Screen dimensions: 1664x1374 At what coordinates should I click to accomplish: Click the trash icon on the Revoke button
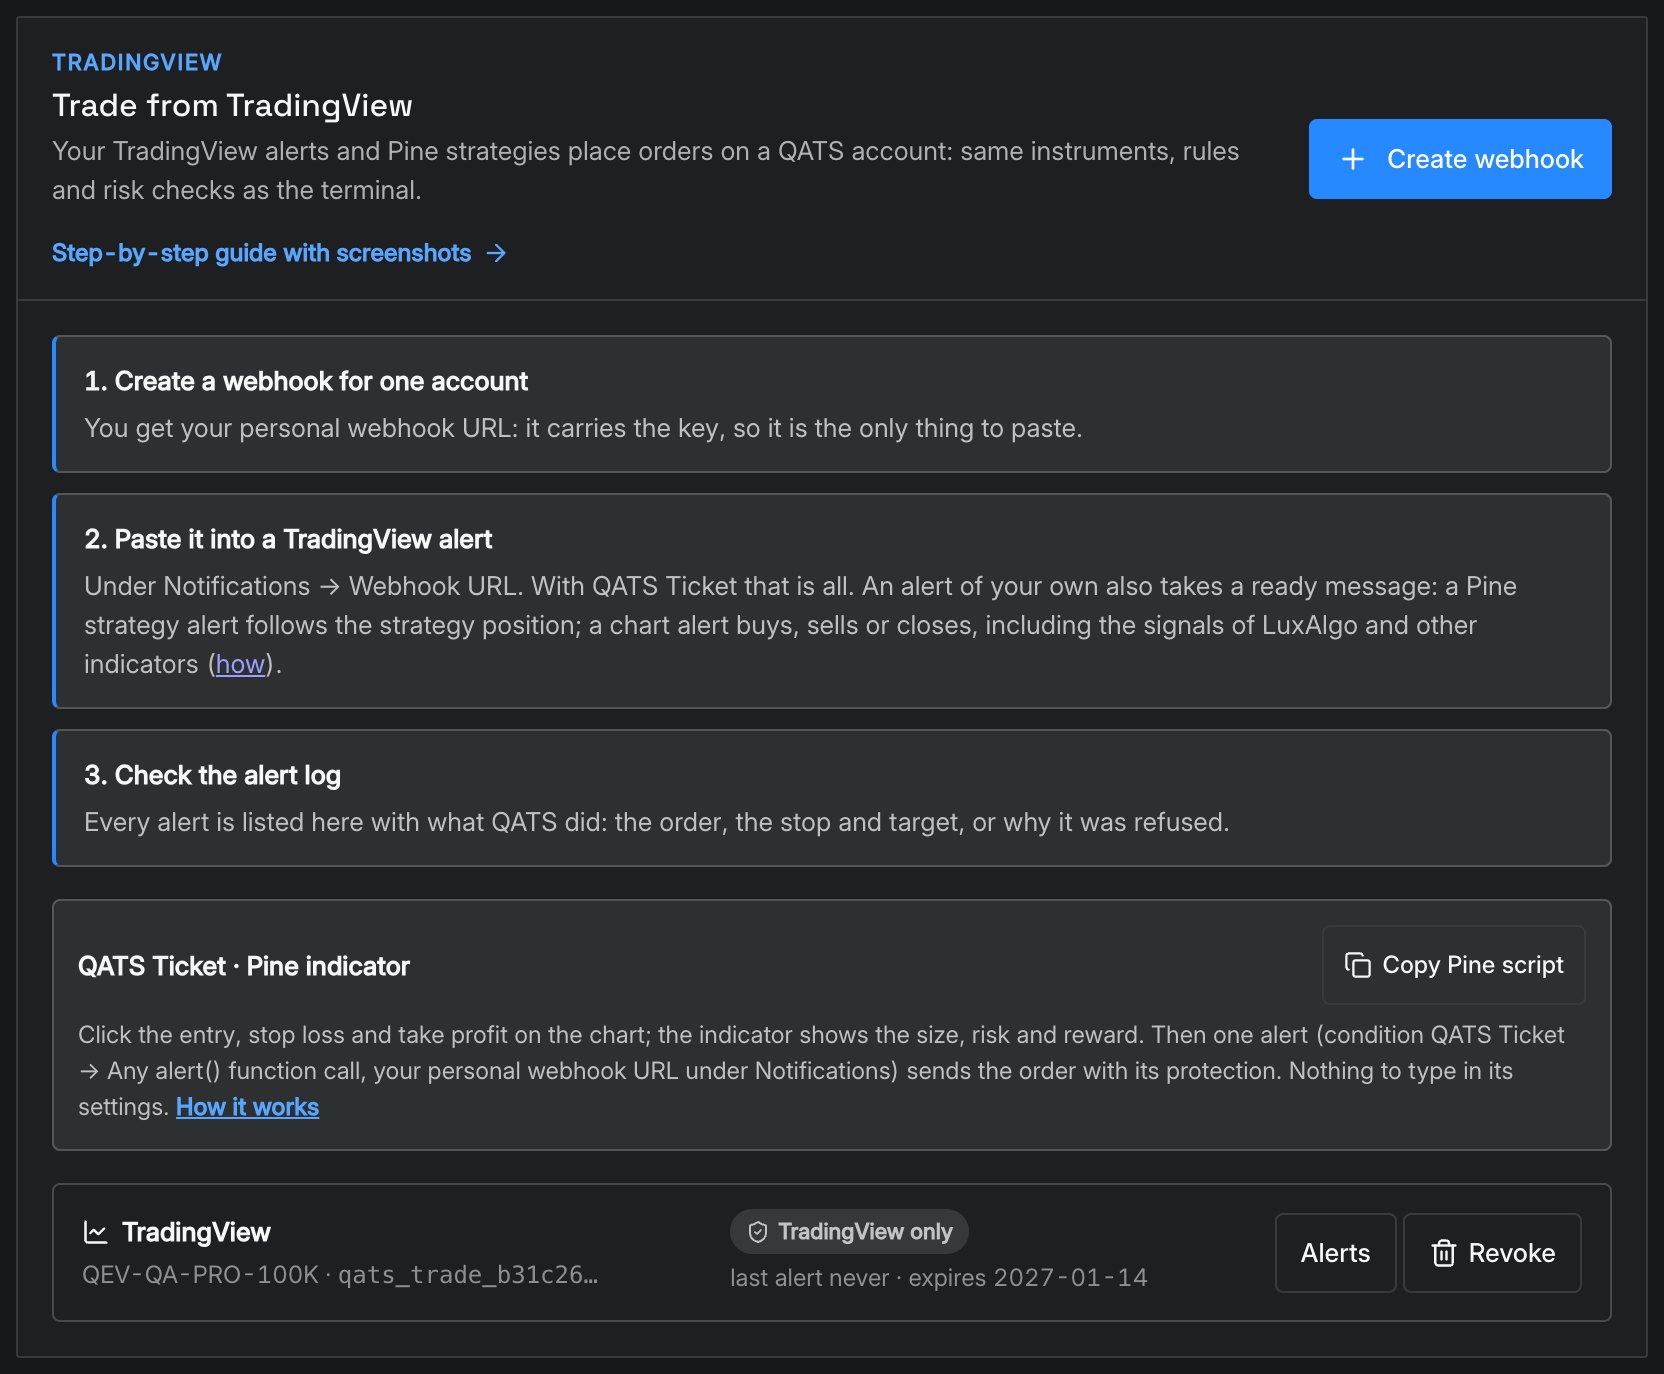coord(1444,1253)
